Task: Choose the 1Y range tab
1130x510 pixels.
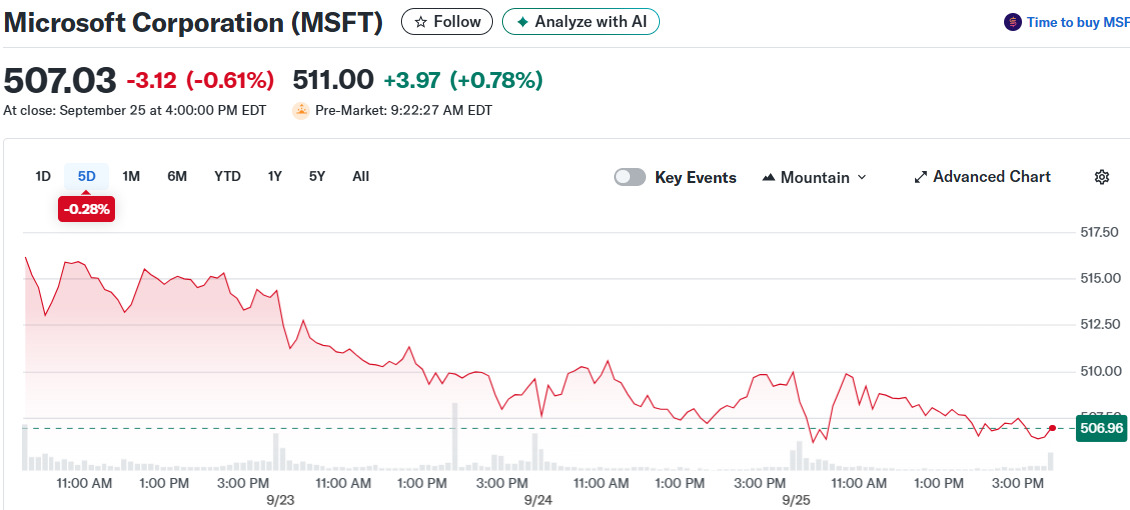Action: click(x=275, y=176)
